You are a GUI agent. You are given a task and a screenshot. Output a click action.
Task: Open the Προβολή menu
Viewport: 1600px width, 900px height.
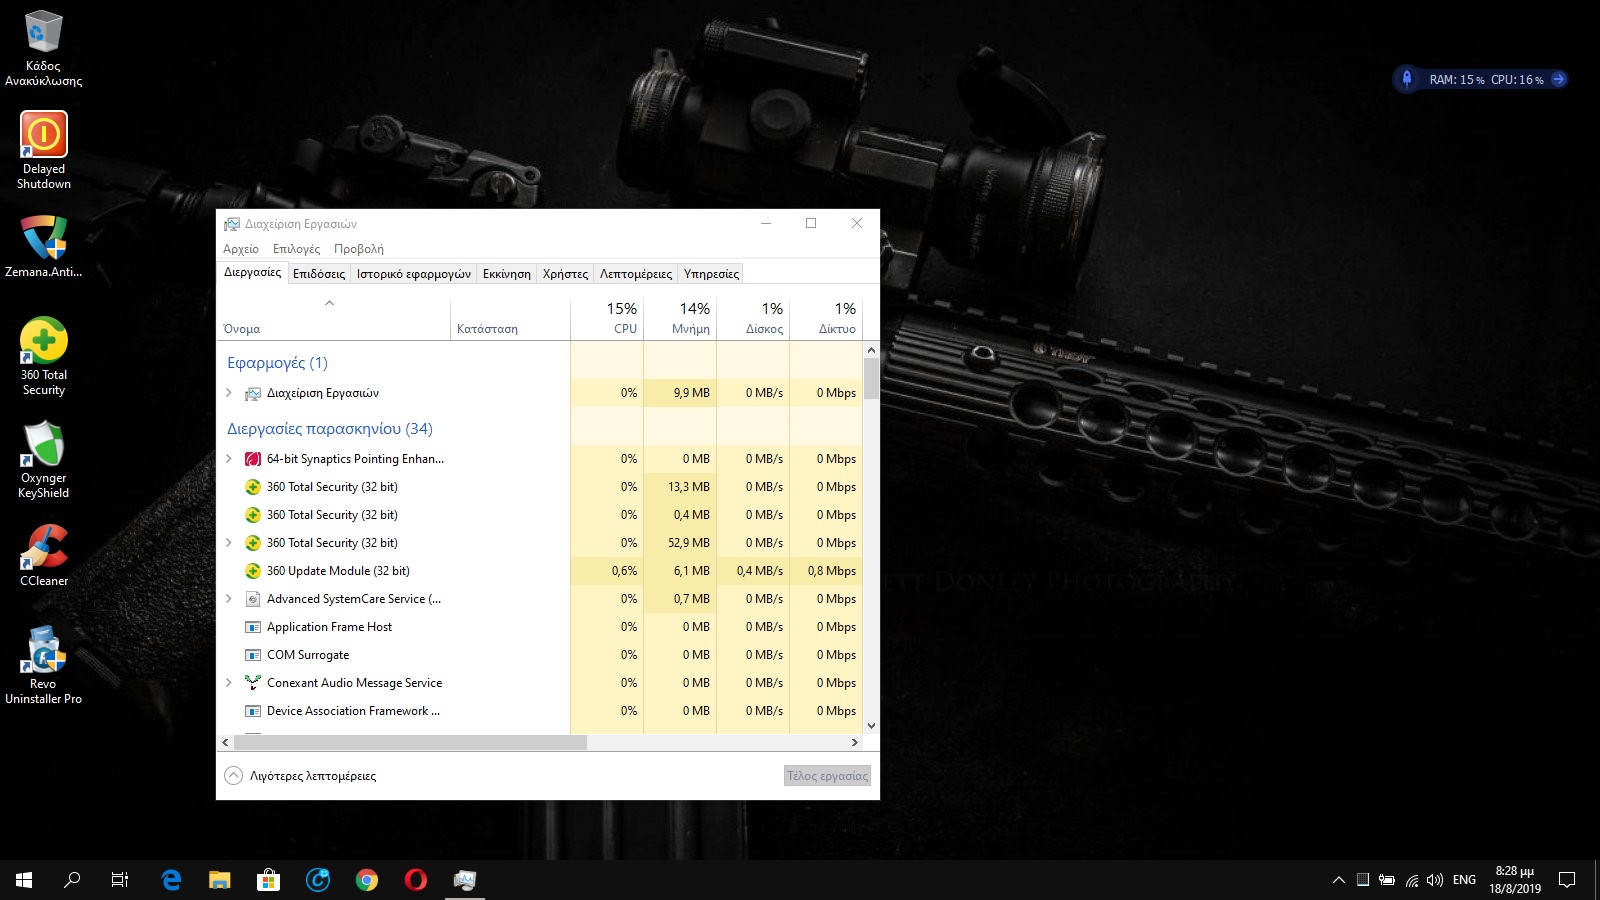pos(359,249)
